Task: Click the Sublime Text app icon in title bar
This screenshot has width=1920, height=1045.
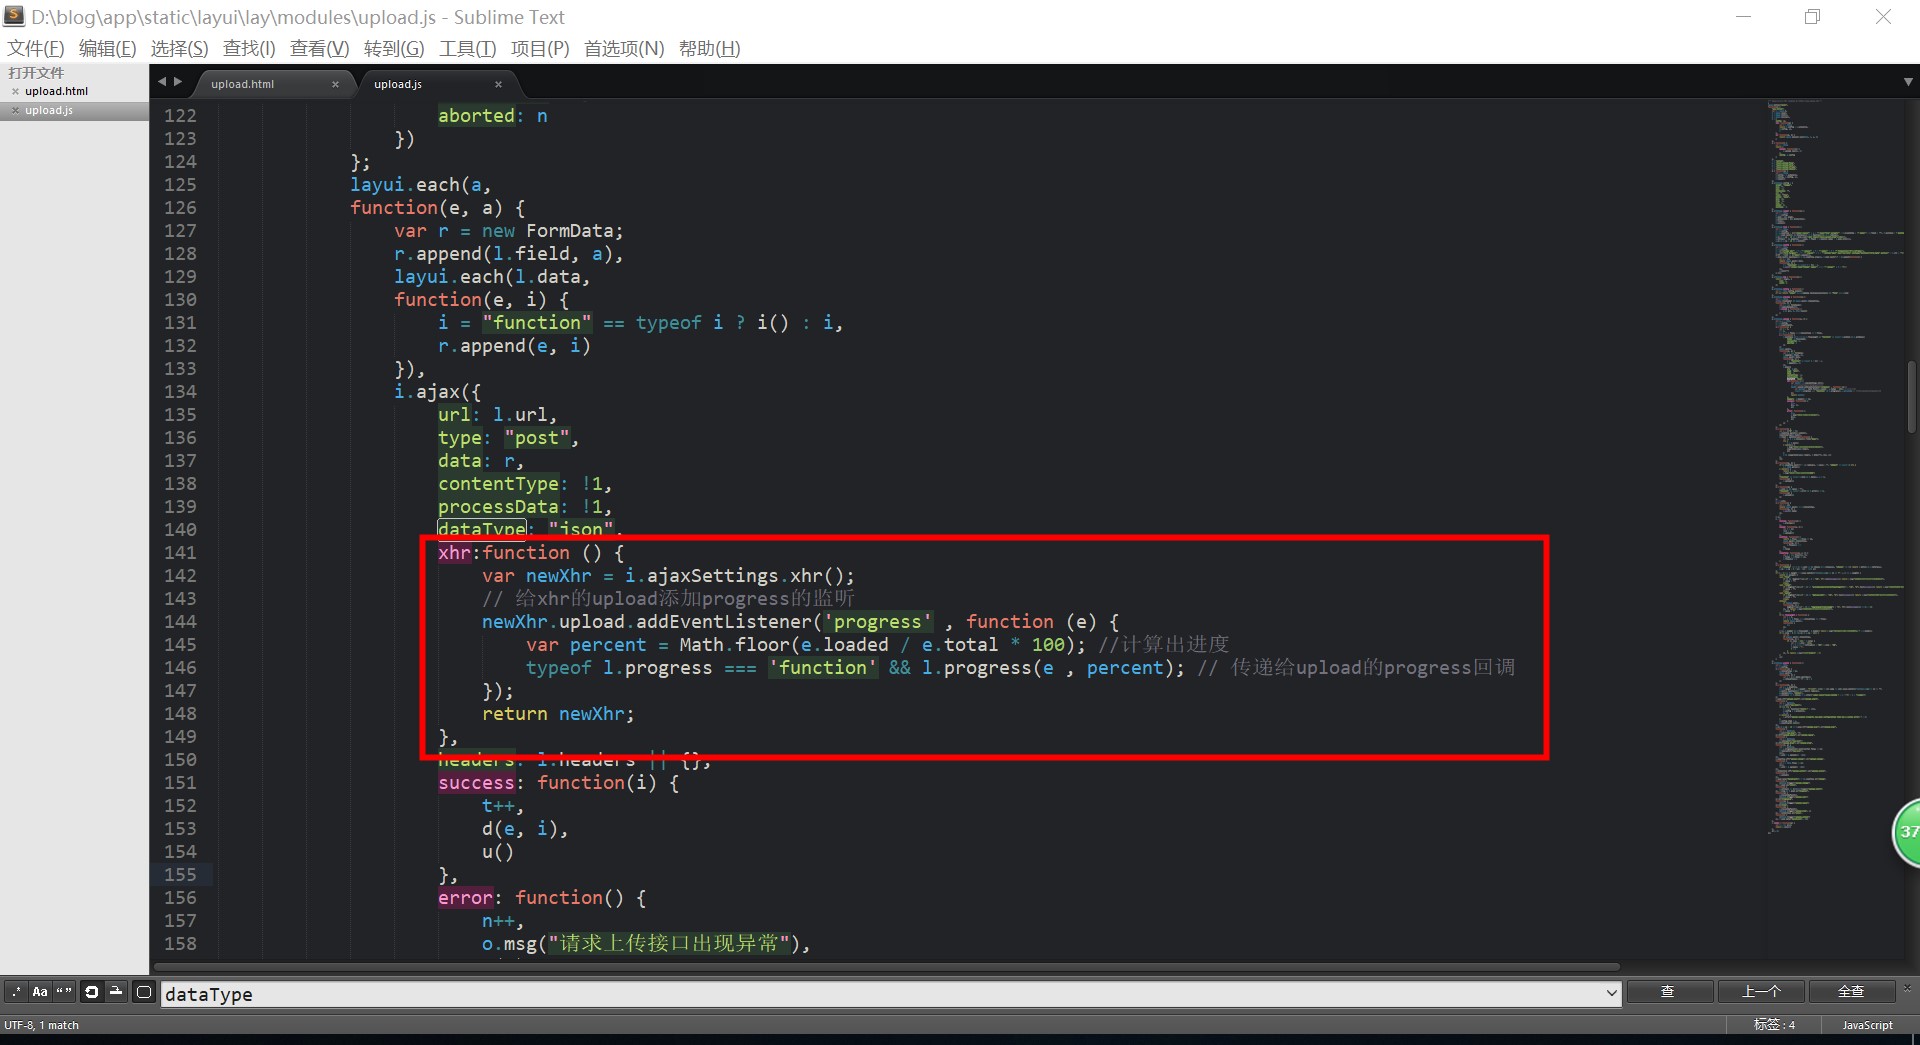Action: (x=14, y=16)
